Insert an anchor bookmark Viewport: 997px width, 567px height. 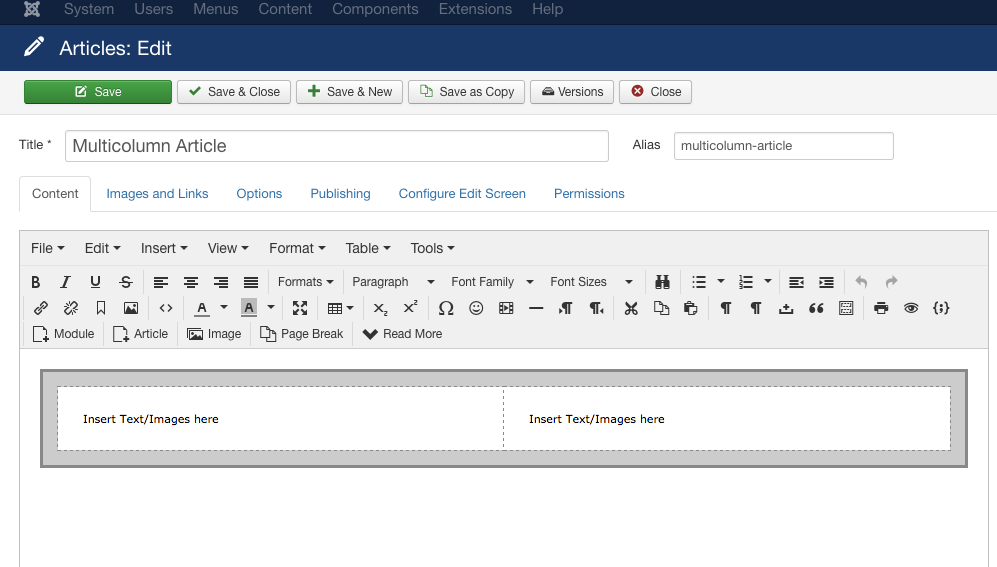[x=100, y=308]
